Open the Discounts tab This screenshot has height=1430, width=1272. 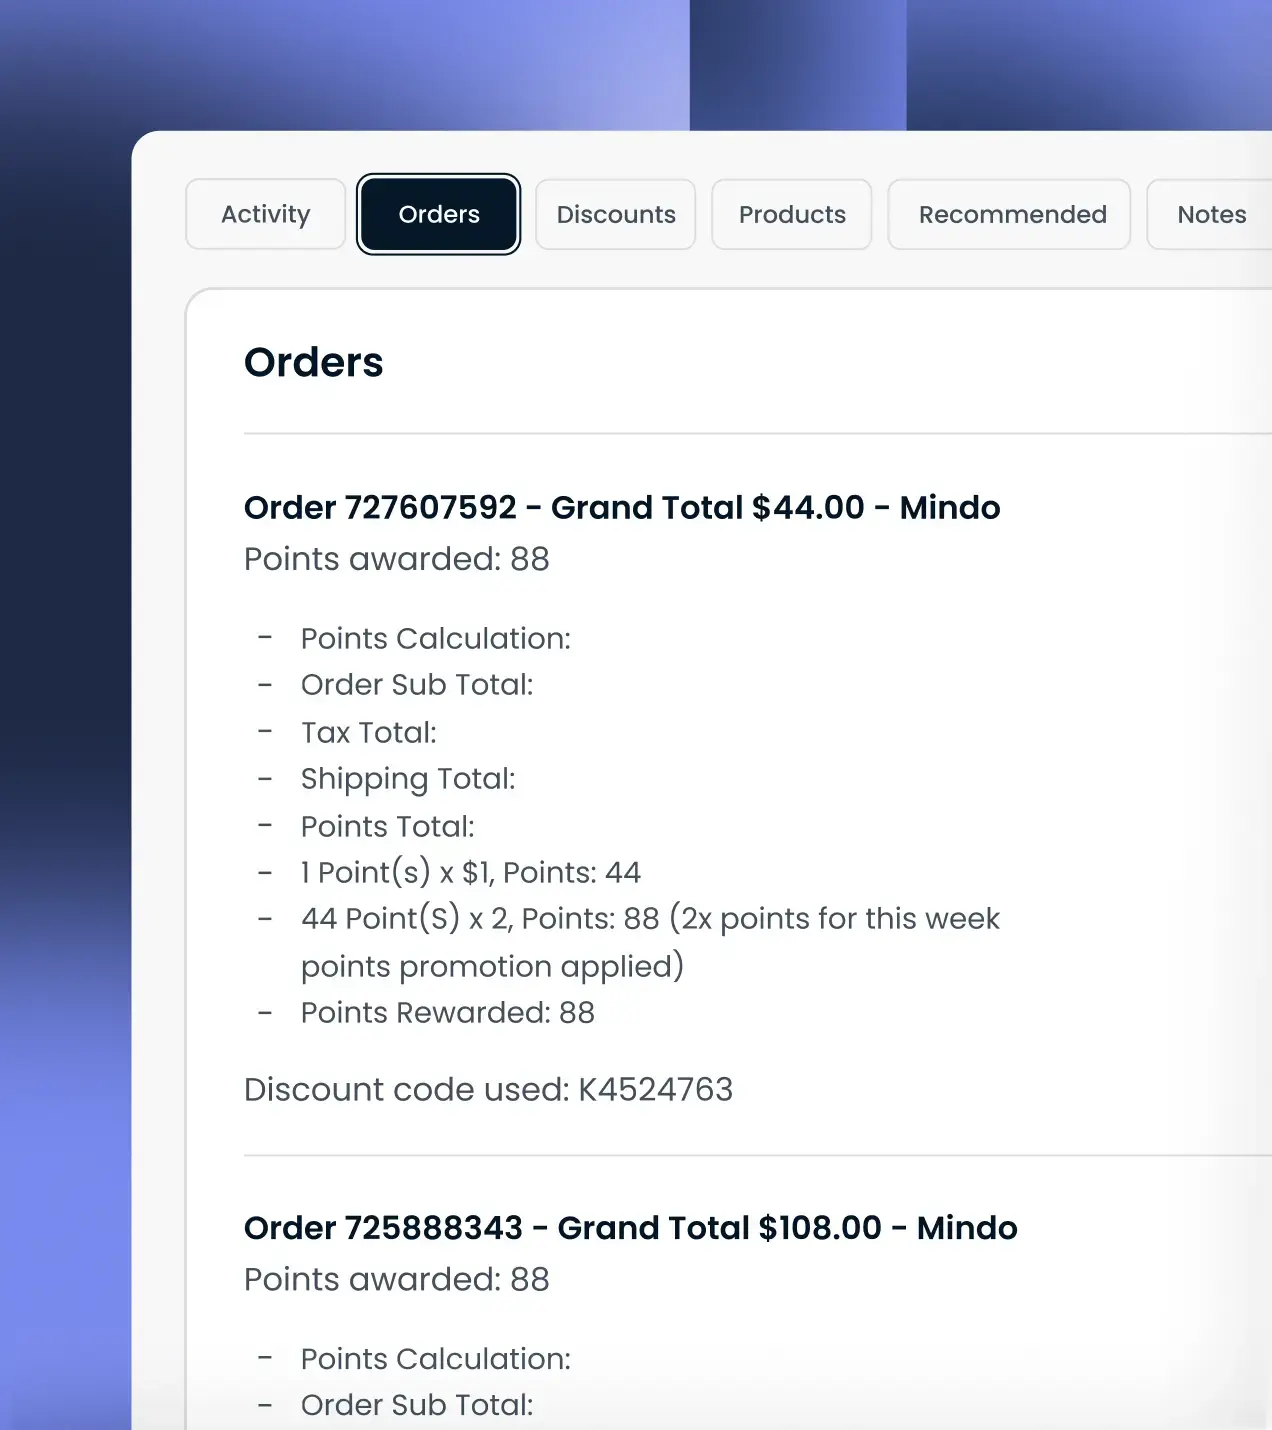(x=615, y=214)
